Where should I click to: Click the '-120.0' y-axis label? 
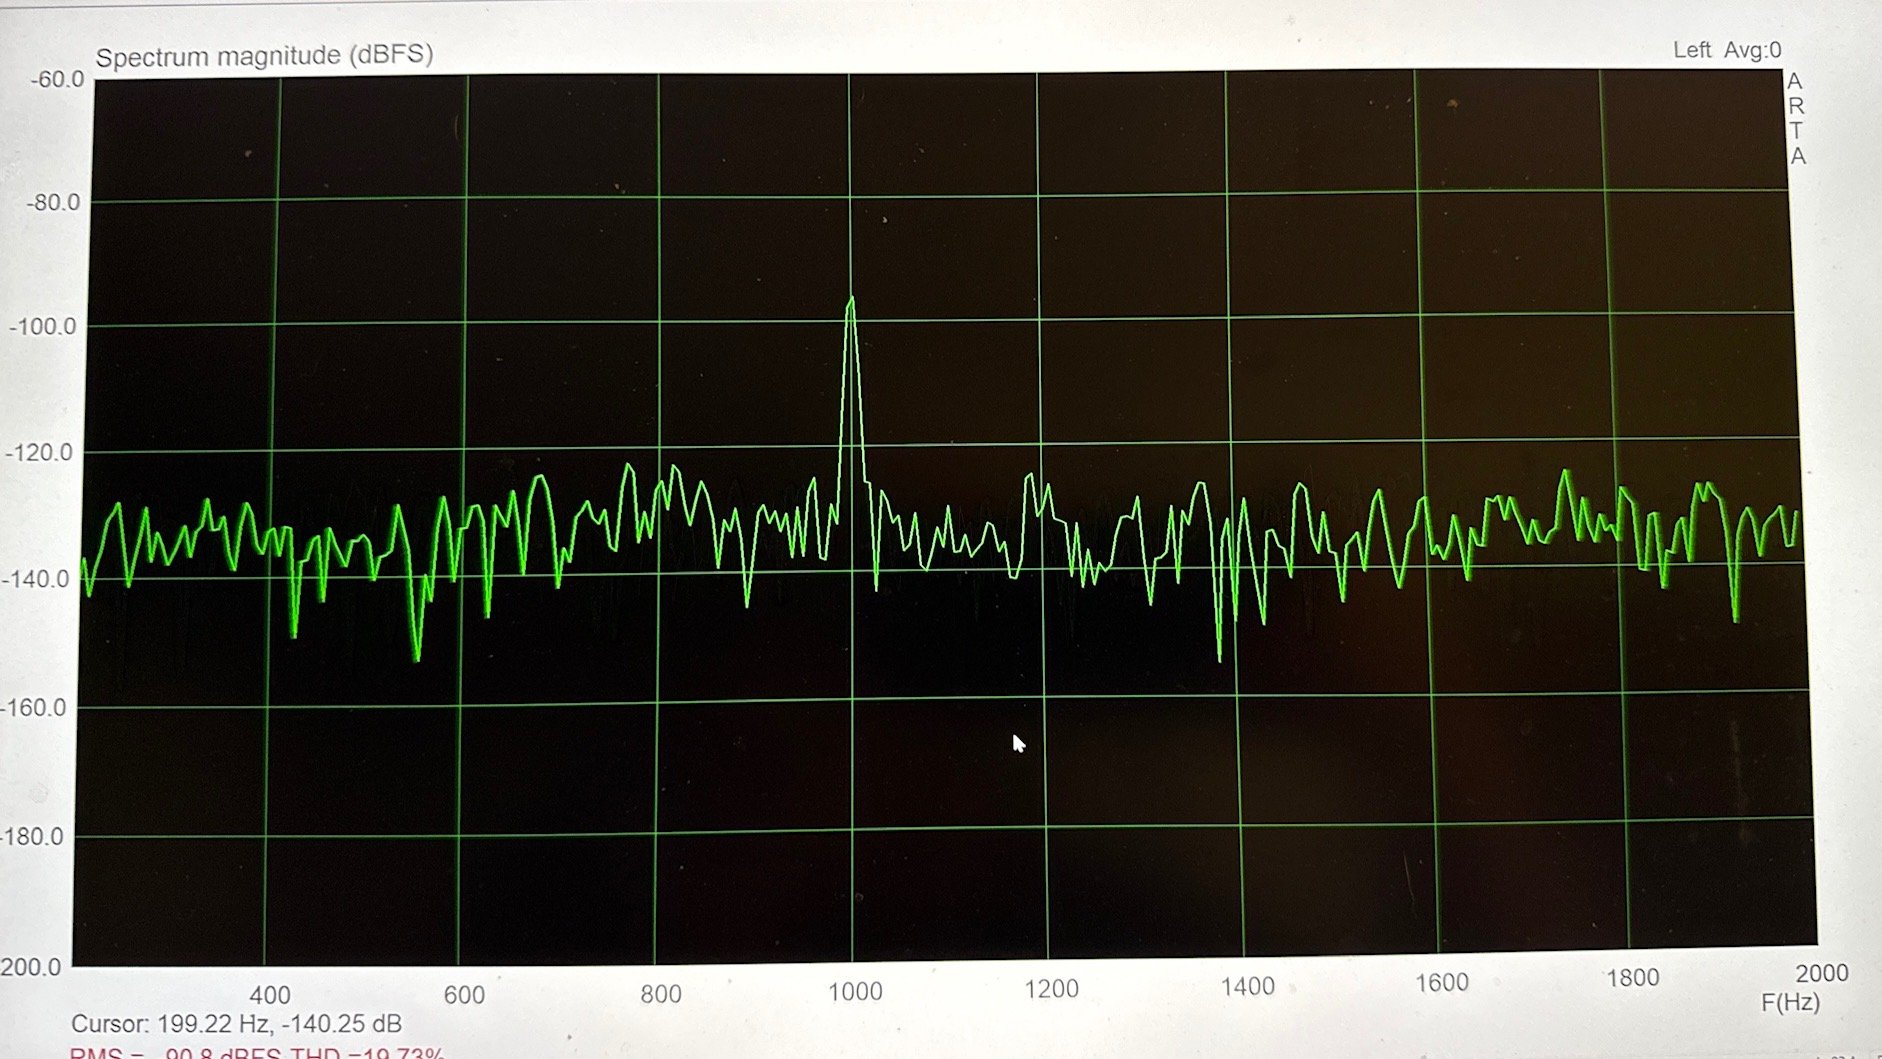coord(39,453)
